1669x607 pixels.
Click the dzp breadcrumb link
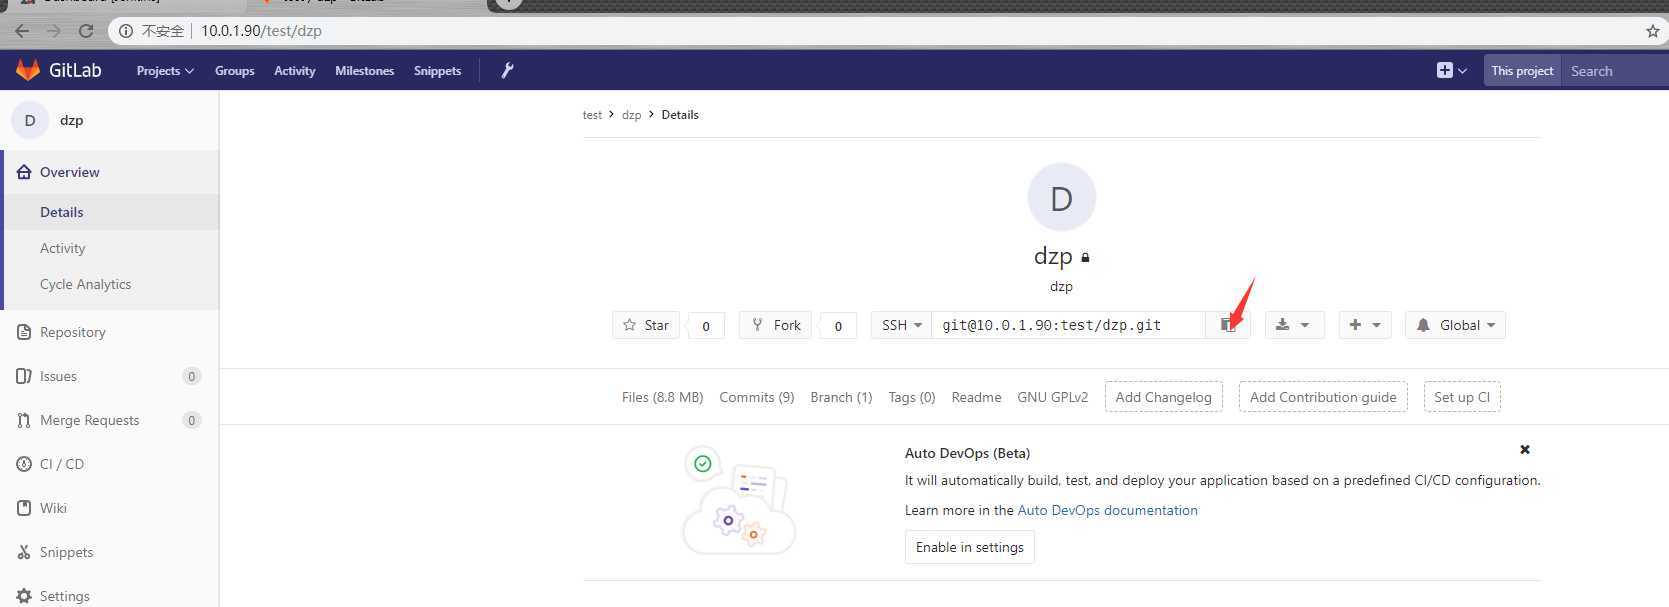[631, 115]
